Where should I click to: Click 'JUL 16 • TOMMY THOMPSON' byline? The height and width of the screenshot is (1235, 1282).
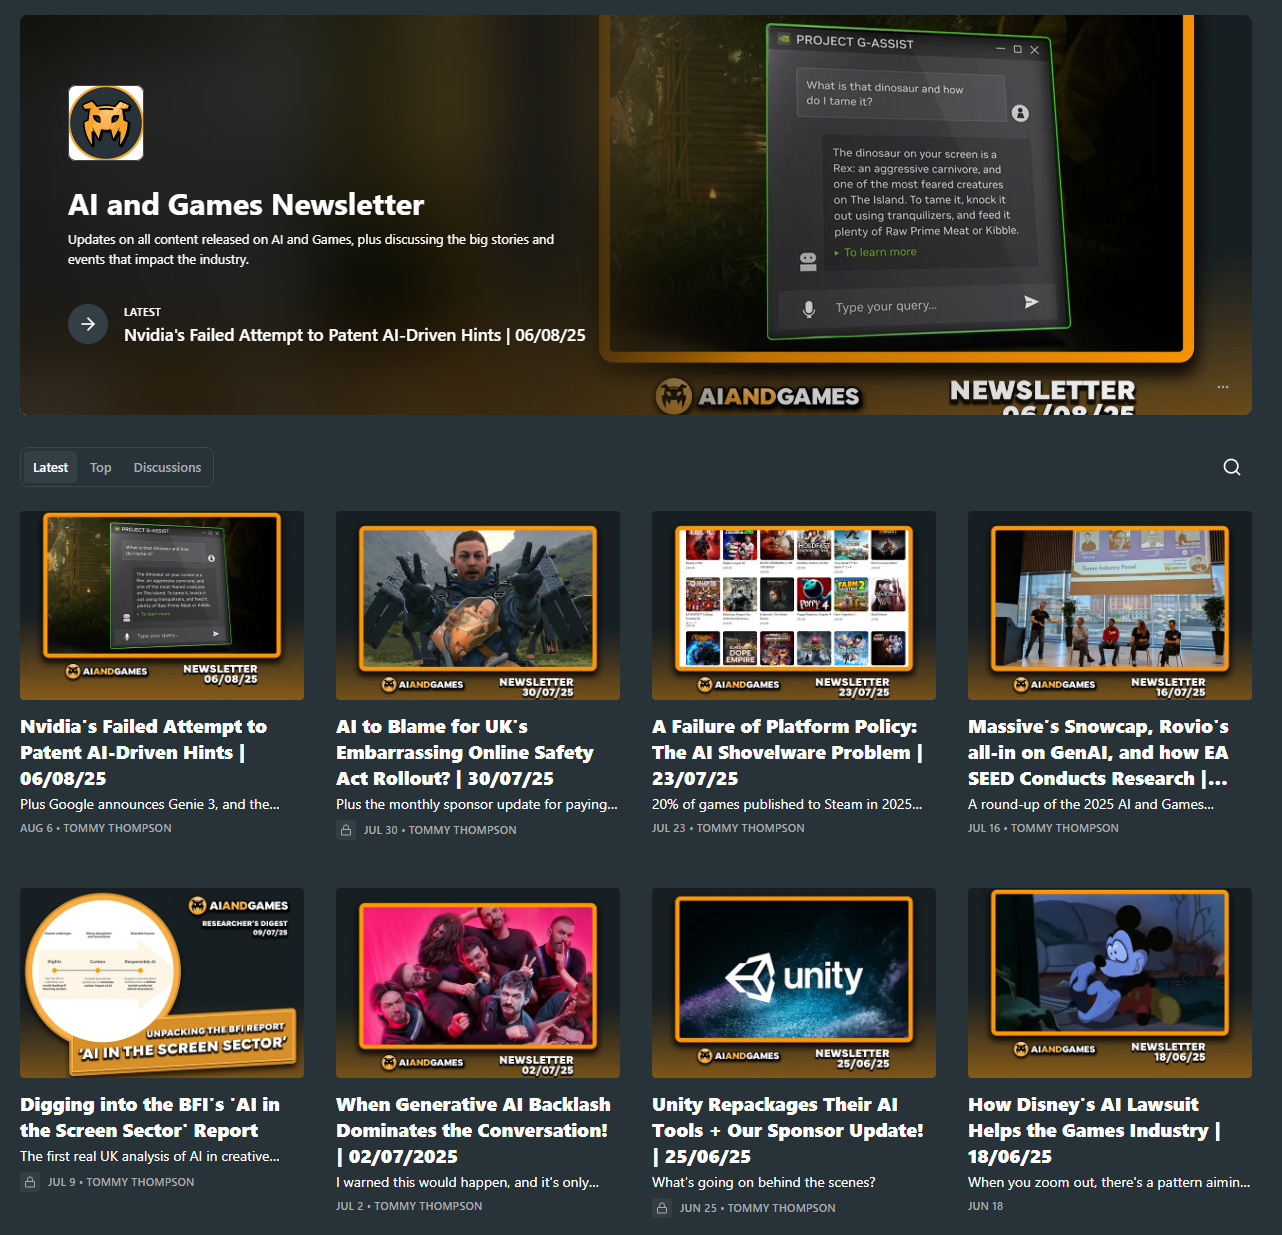pyautogui.click(x=1043, y=828)
